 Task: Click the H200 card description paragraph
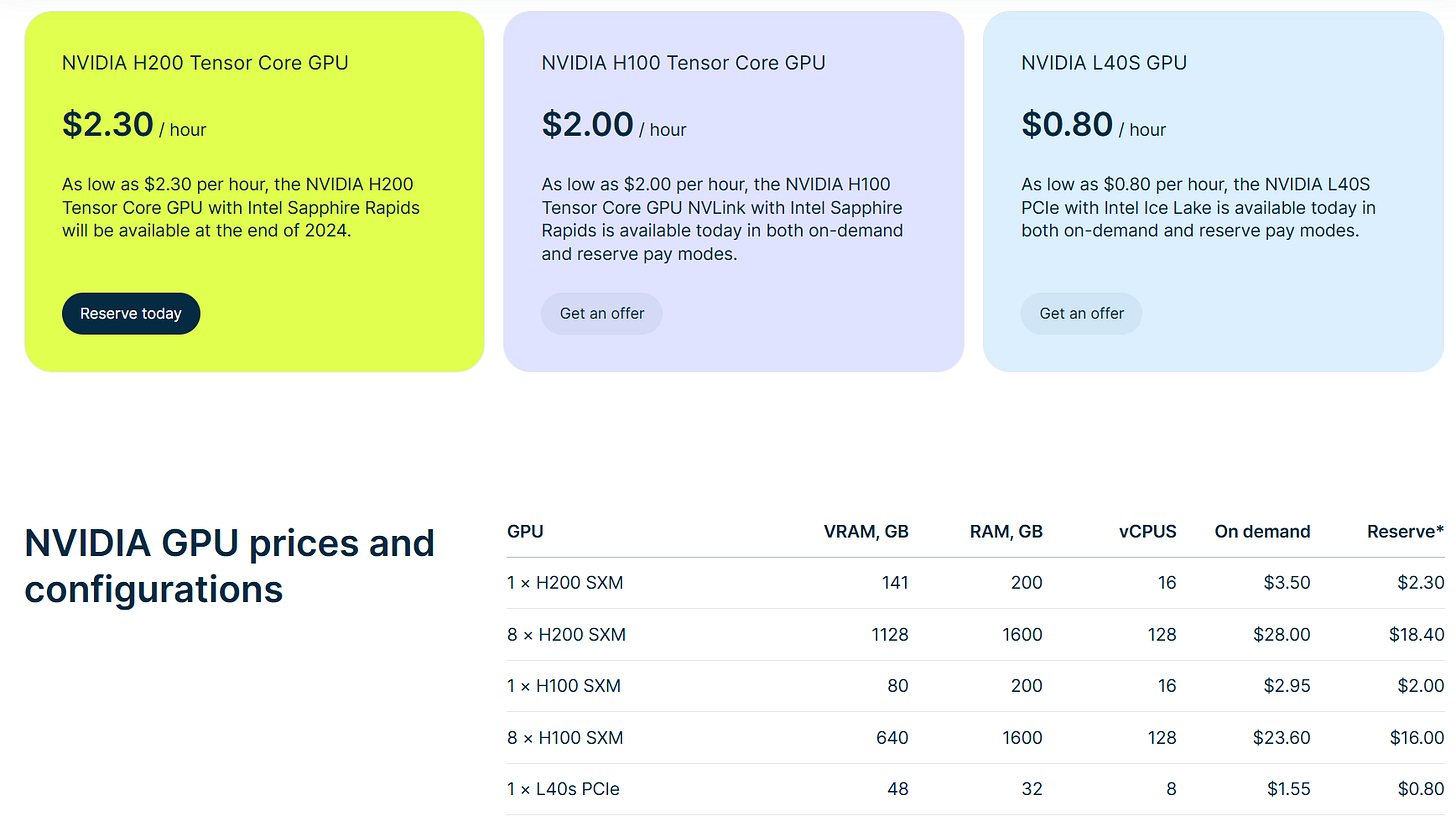[x=241, y=208]
